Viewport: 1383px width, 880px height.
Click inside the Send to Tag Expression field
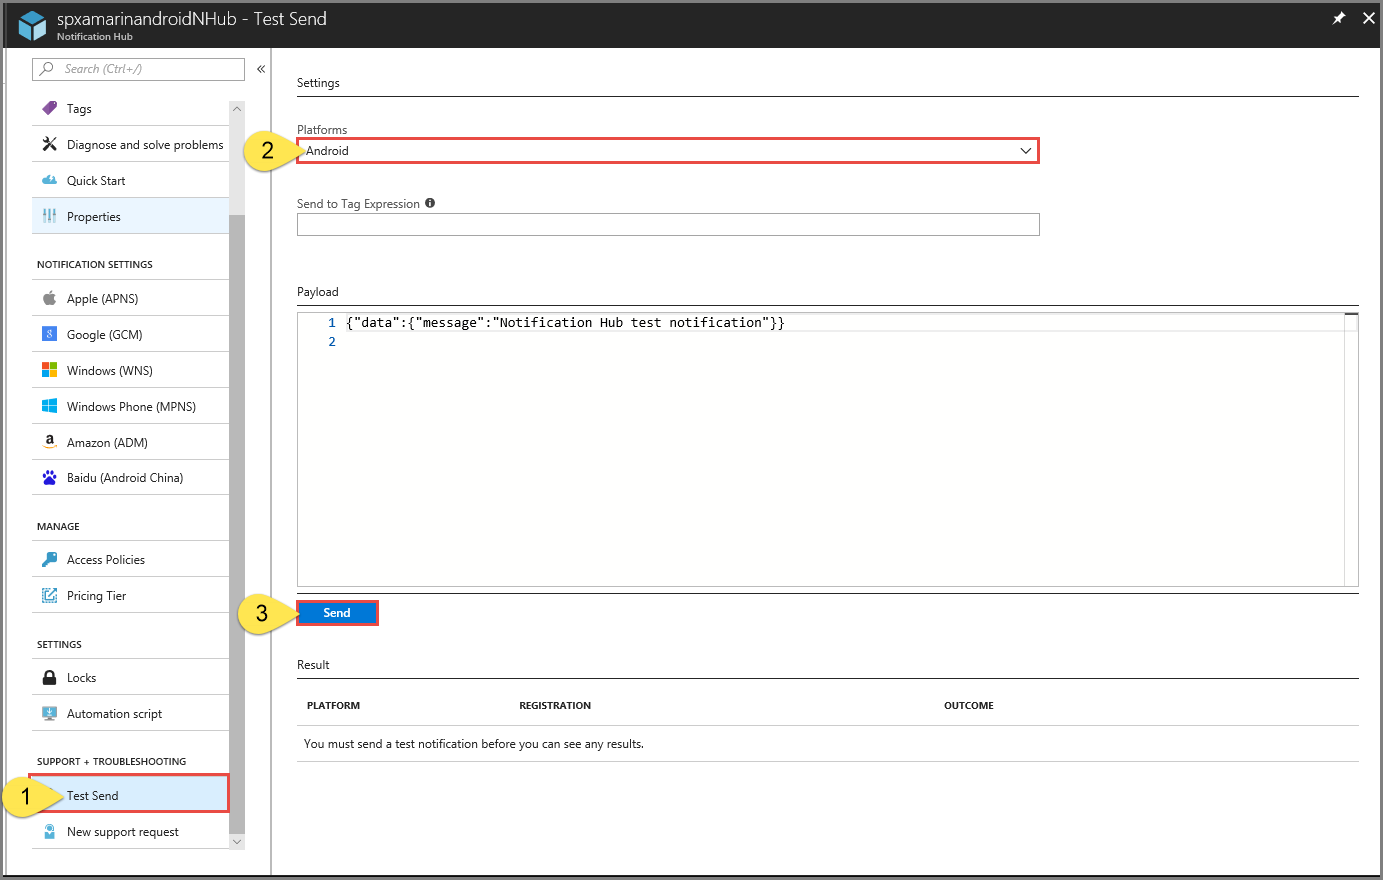click(668, 224)
